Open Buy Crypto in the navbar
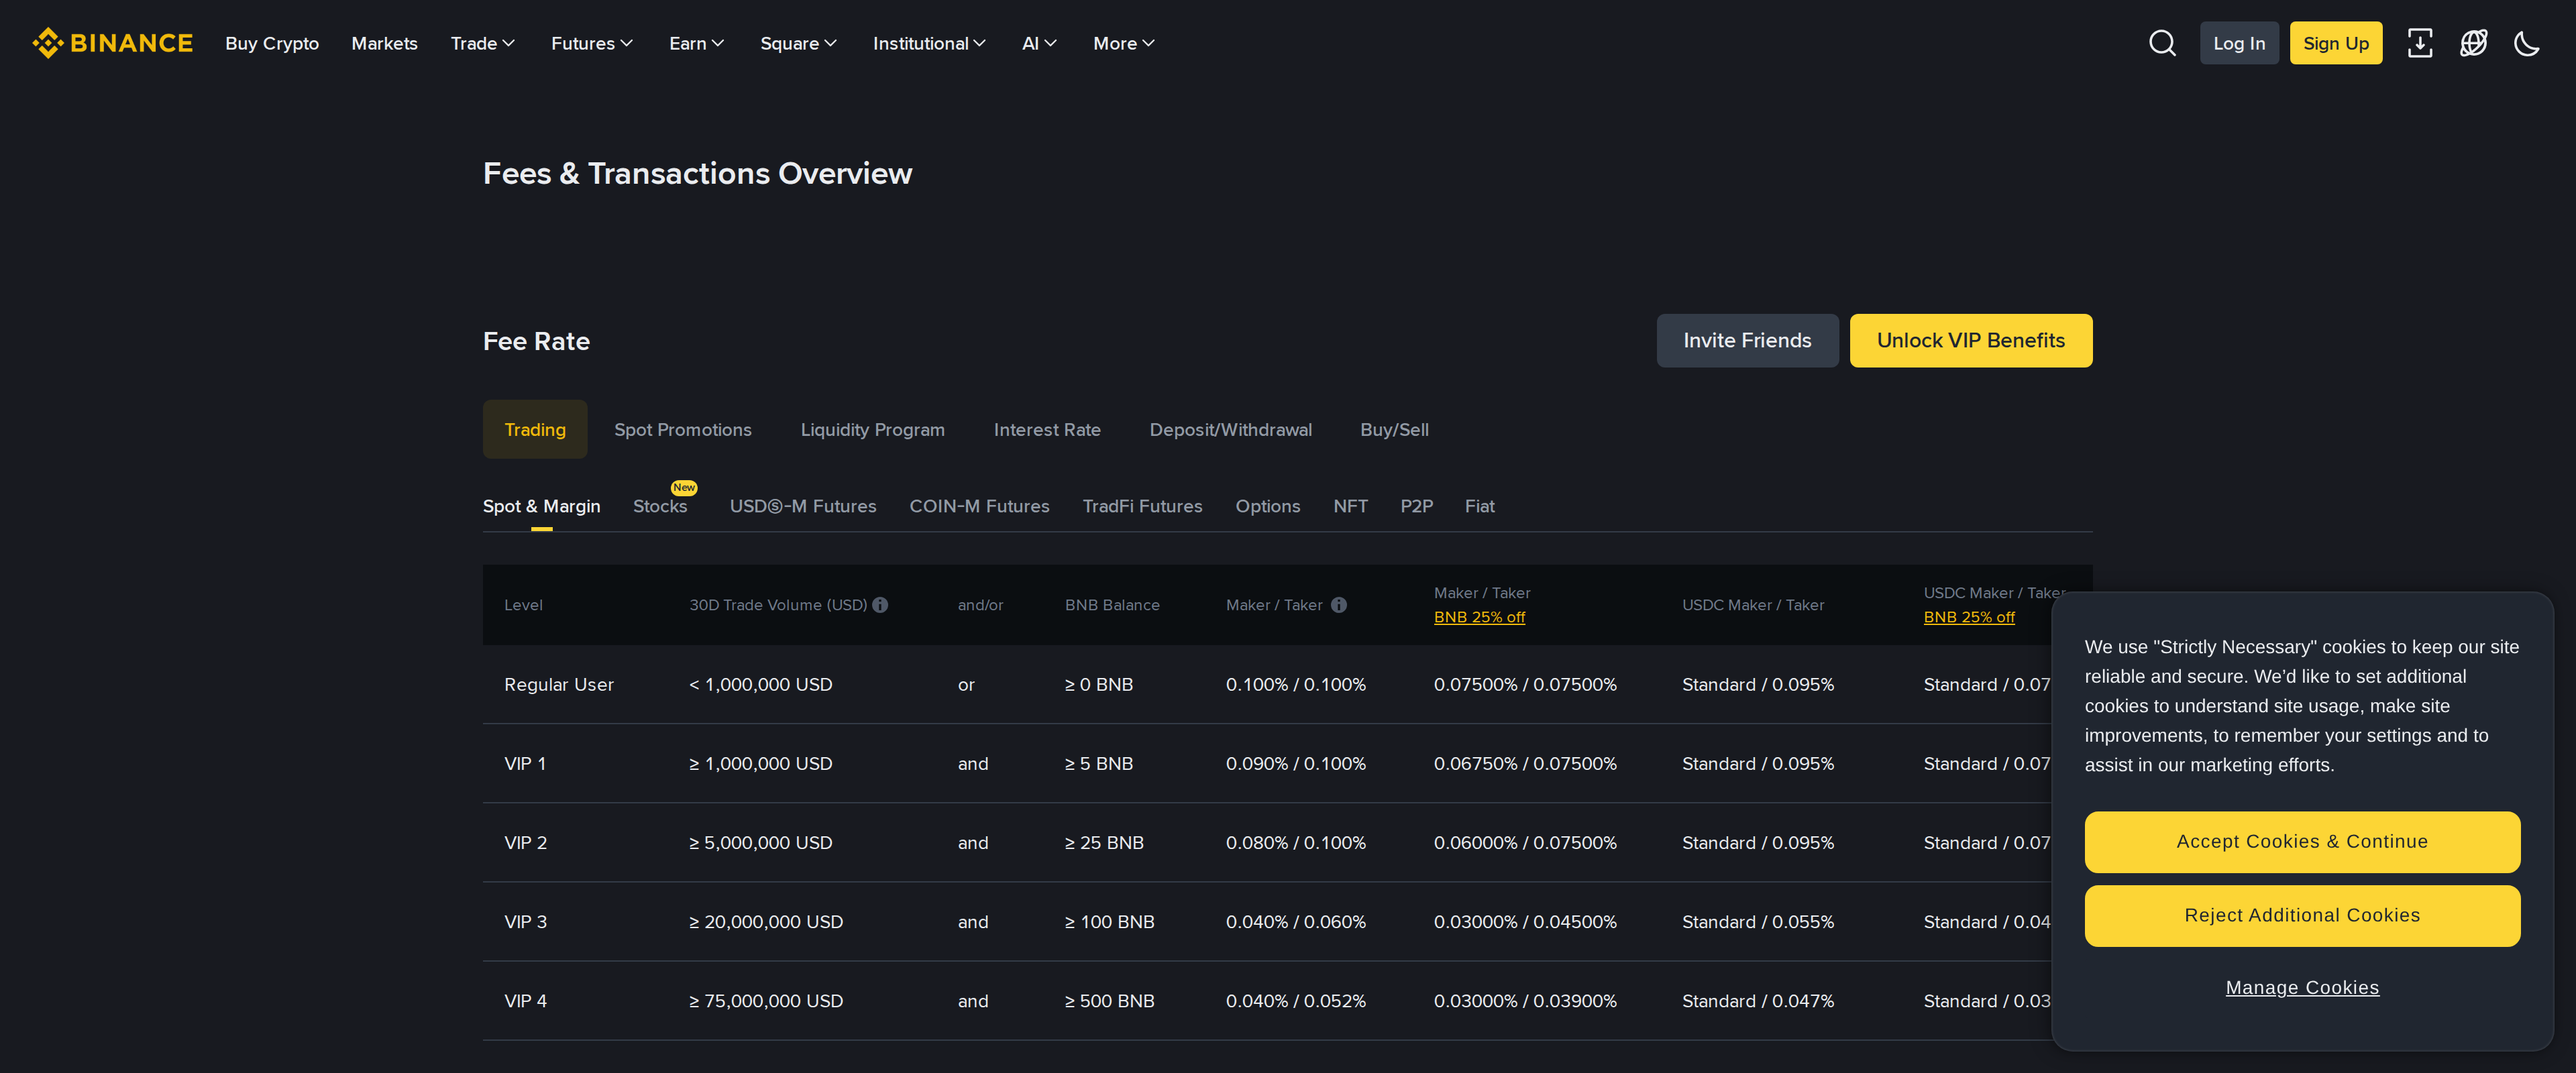2576x1073 pixels. coord(272,43)
